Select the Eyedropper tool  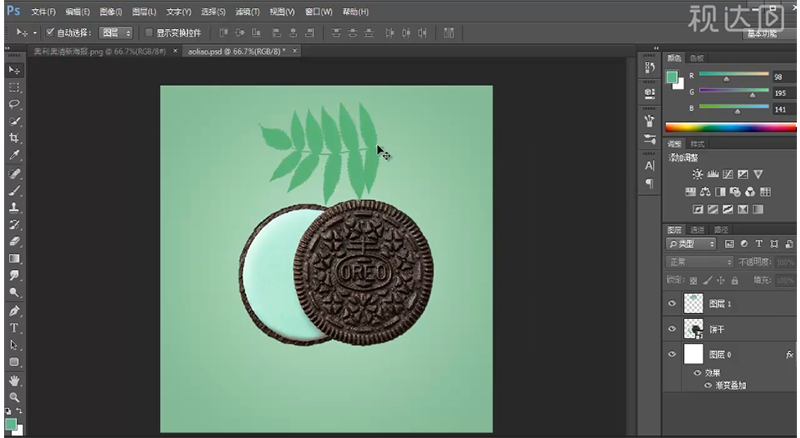point(14,155)
